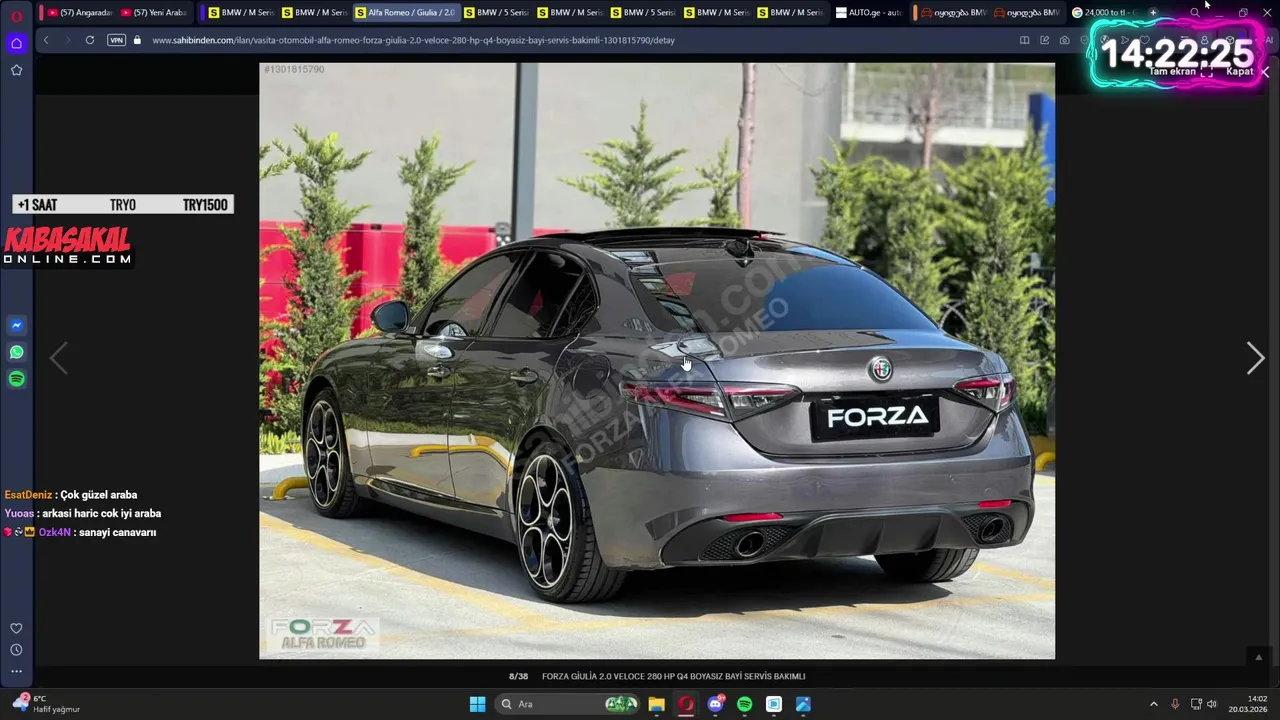This screenshot has width=1280, height=720.
Task: Click the microphone icon in system tray
Action: pyautogui.click(x=1175, y=704)
